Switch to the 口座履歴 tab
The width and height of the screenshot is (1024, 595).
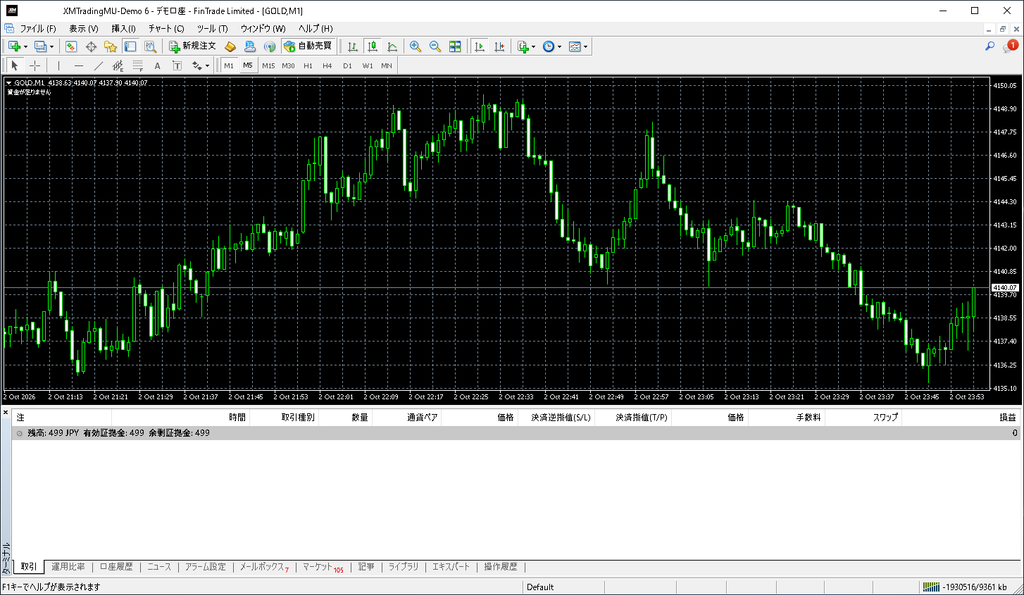(x=116, y=567)
